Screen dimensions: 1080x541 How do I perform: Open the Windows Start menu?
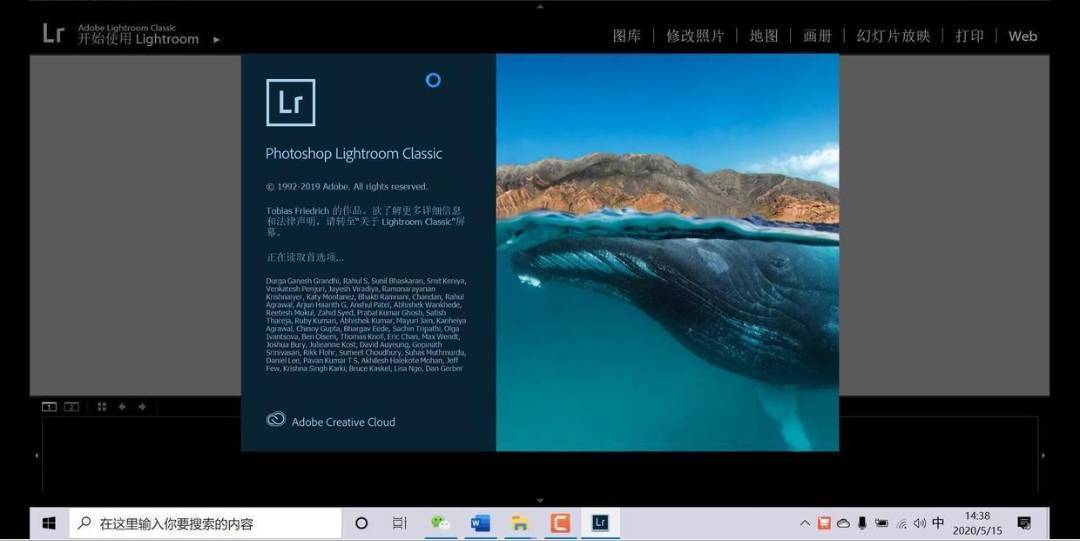(x=49, y=523)
